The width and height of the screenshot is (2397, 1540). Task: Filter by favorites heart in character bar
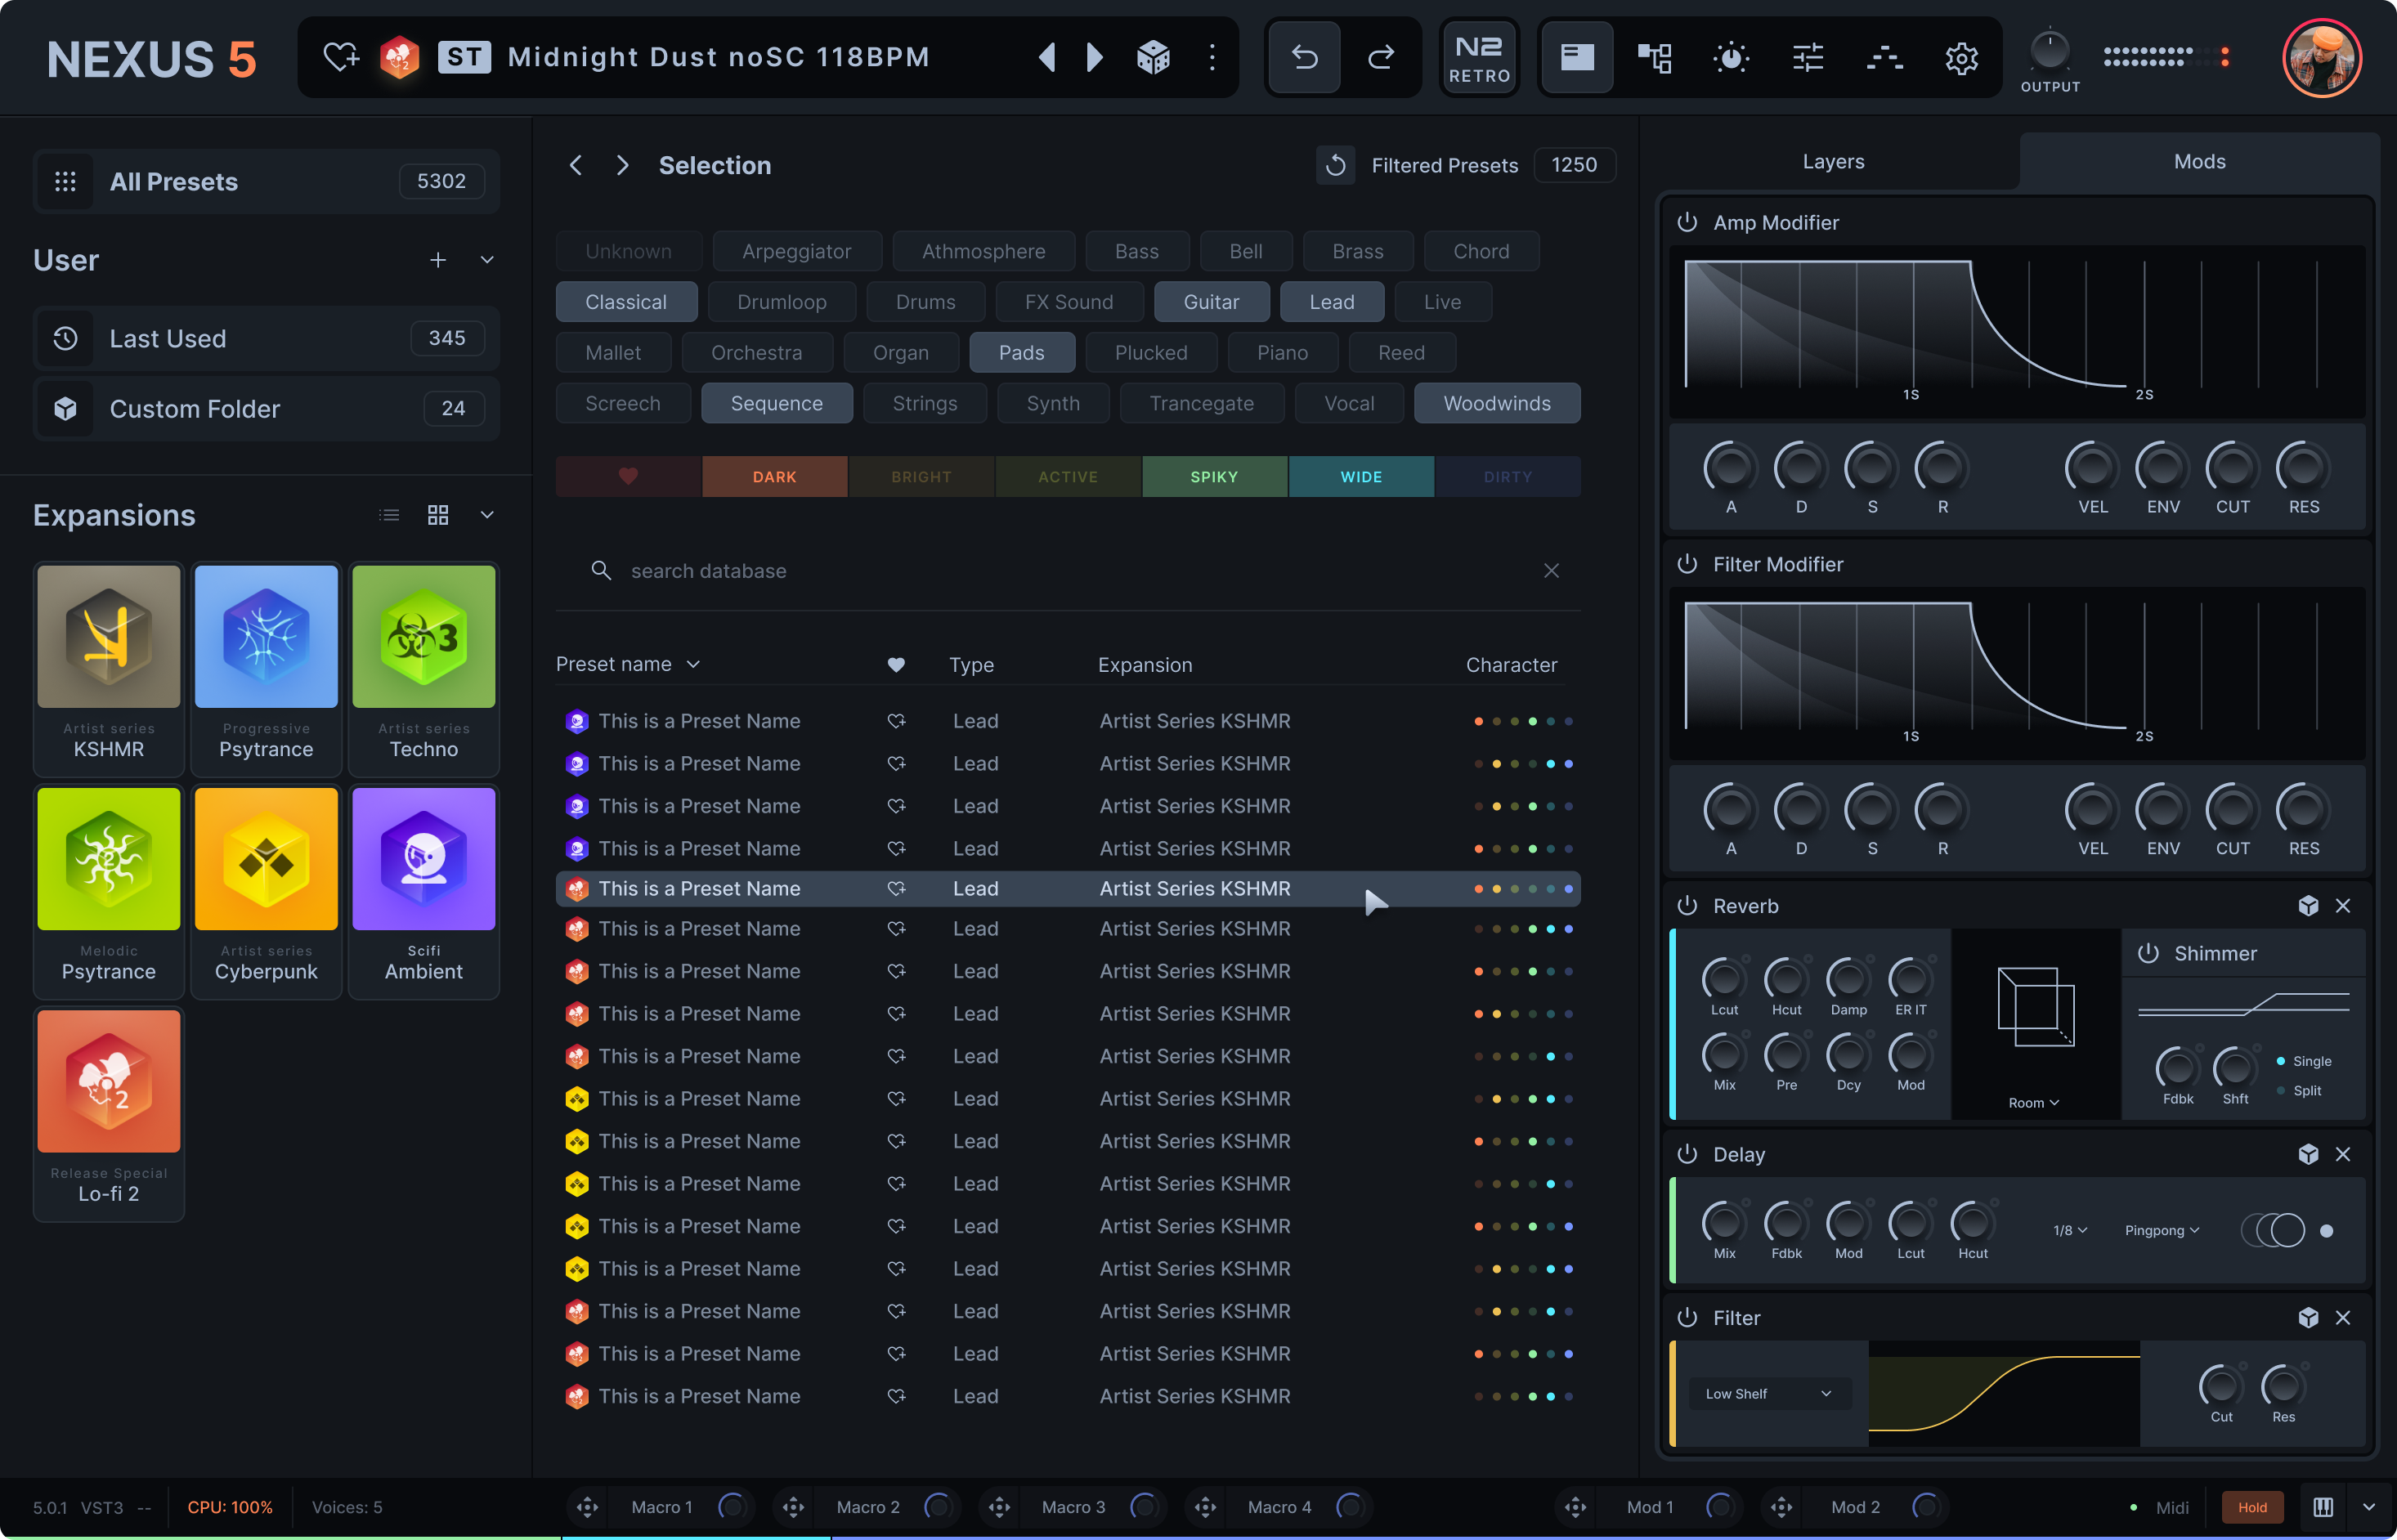click(628, 476)
